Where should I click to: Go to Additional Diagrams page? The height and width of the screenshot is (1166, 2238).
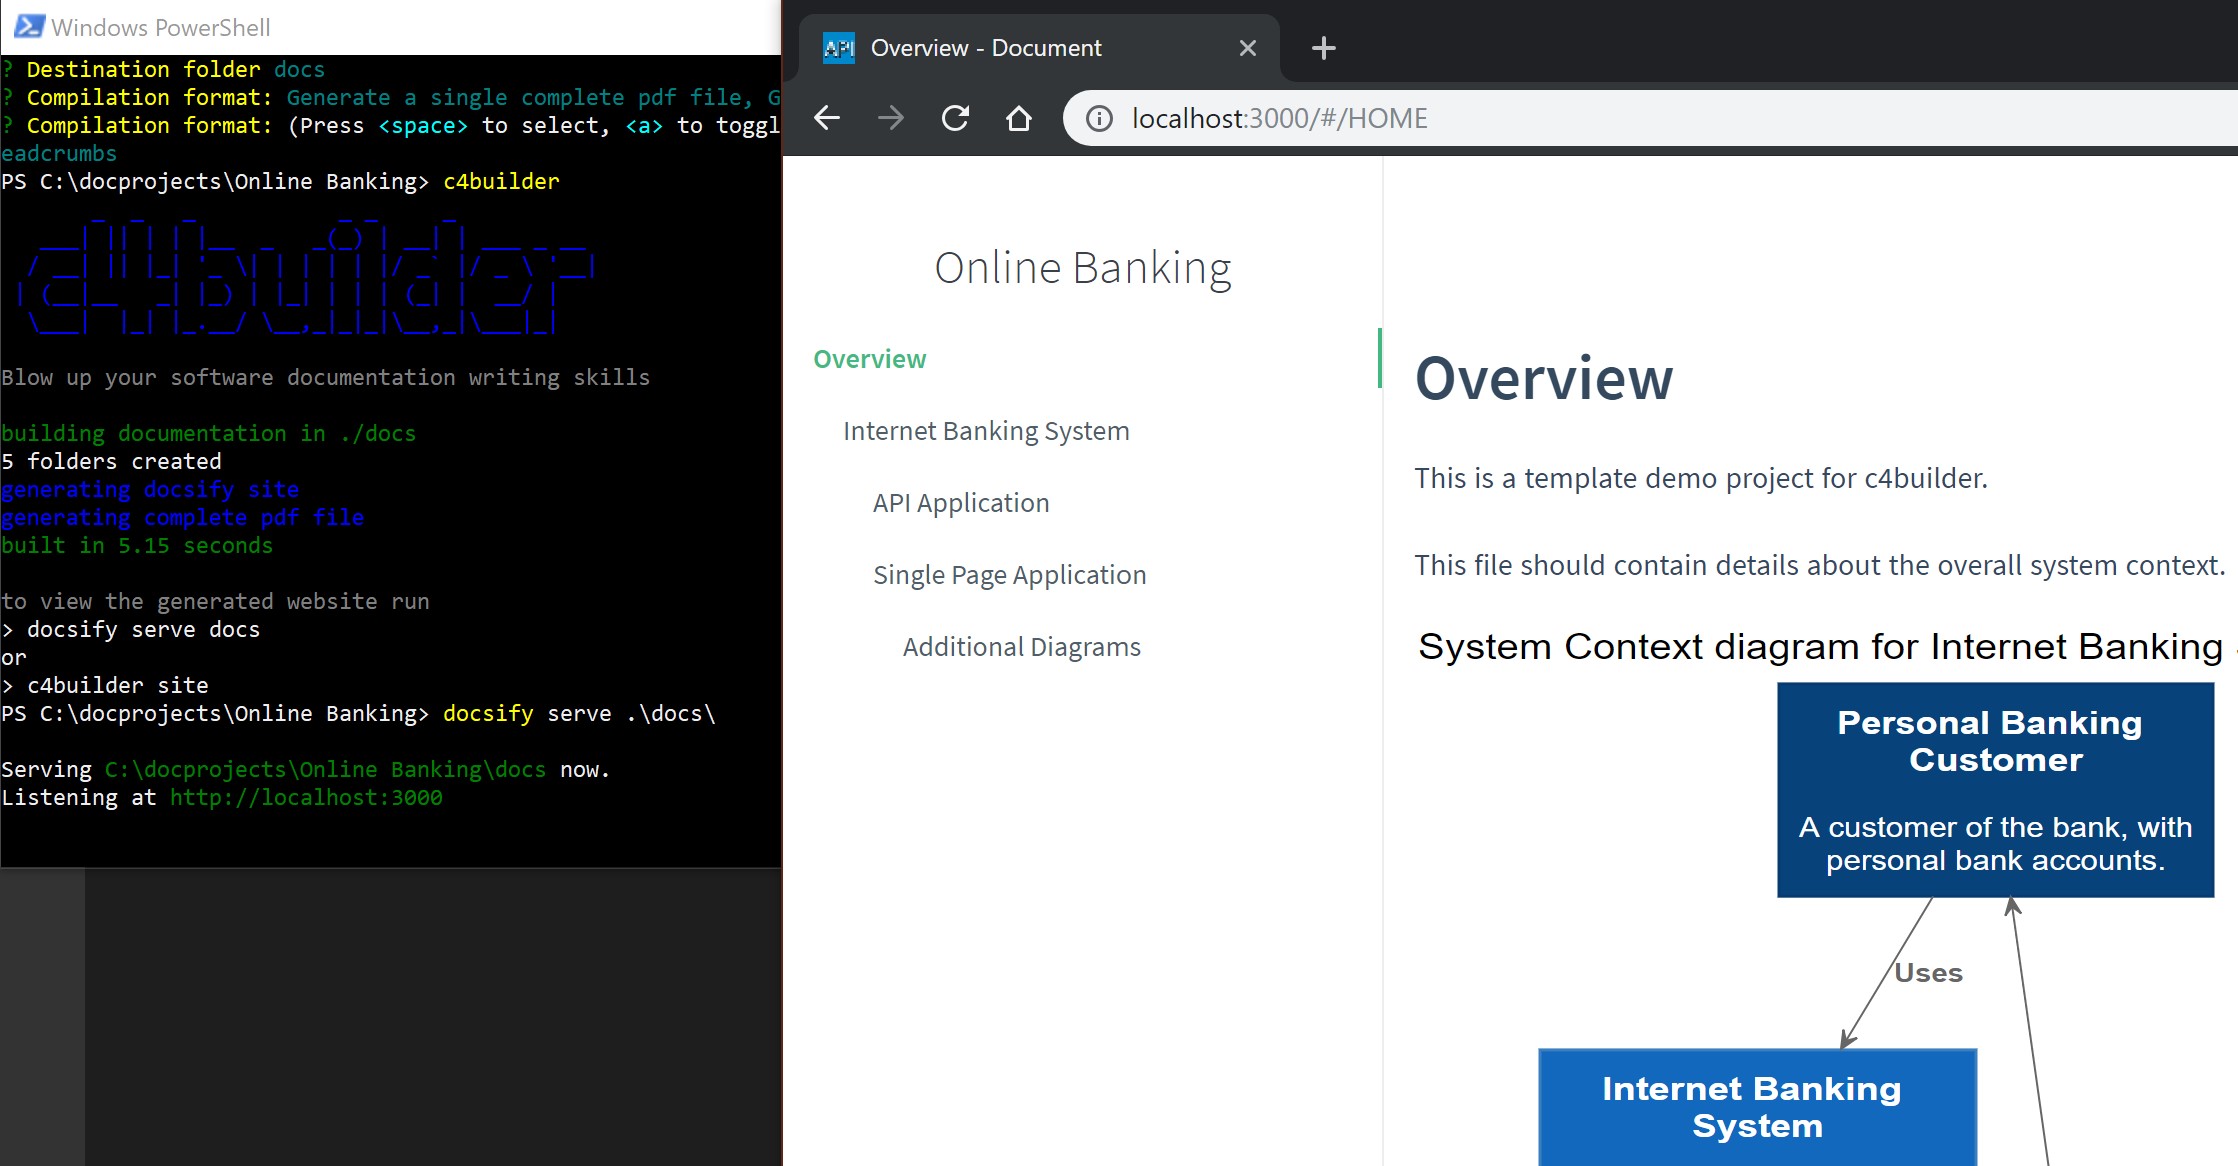(x=1021, y=647)
